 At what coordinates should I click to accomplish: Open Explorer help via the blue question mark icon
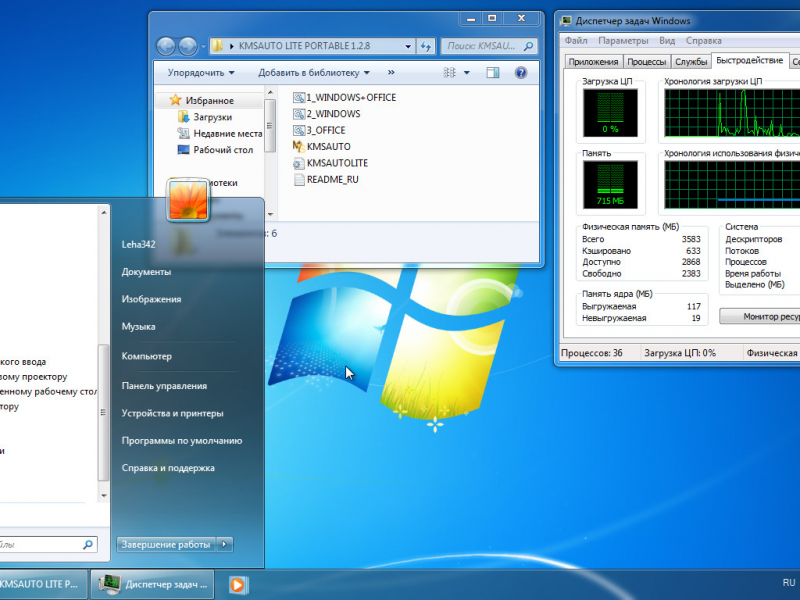520,72
